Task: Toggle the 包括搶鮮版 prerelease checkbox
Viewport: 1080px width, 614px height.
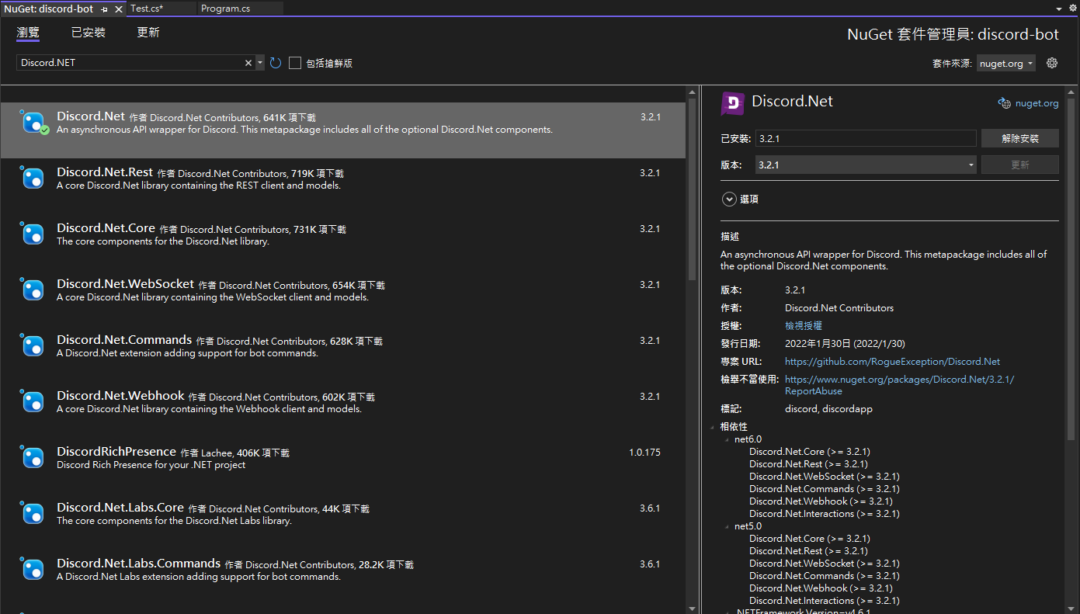Action: coord(295,63)
